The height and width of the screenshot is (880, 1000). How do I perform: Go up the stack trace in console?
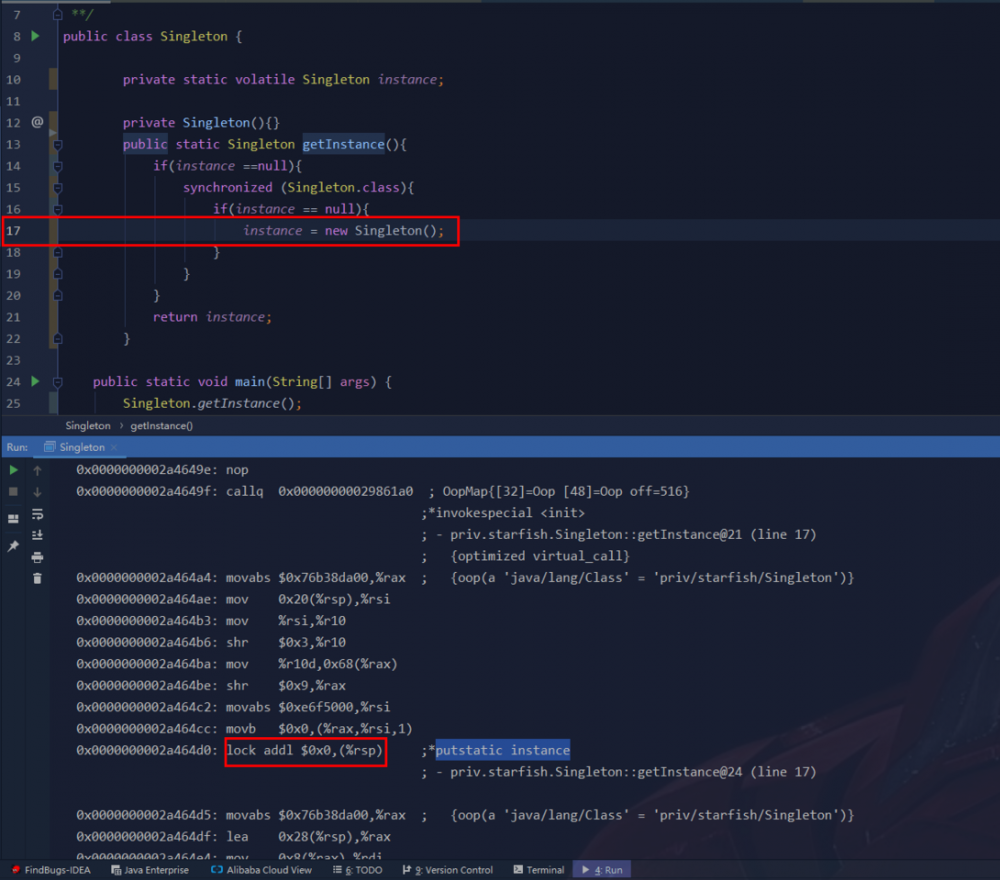(38, 470)
